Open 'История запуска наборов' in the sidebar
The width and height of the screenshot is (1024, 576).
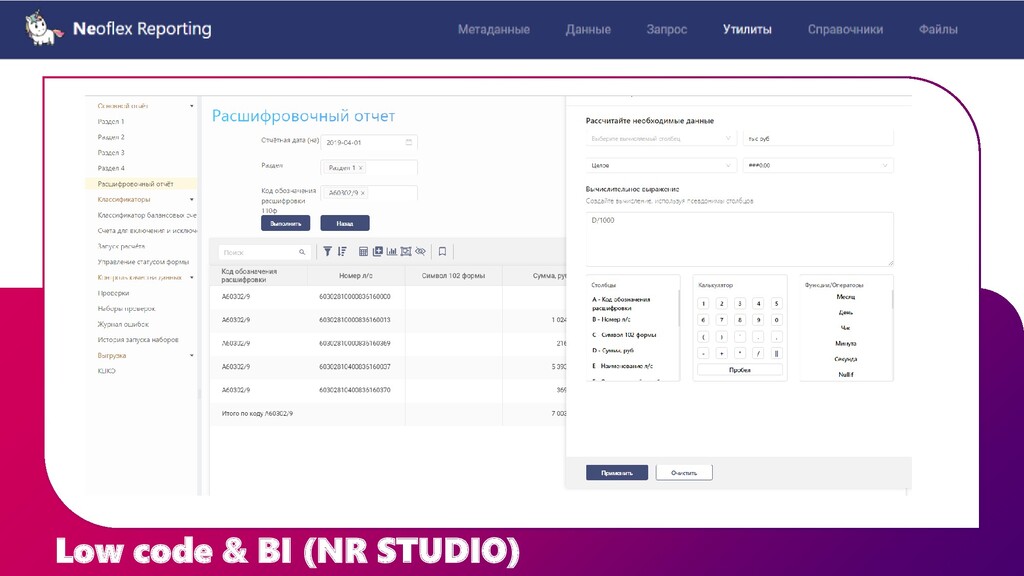point(138,340)
